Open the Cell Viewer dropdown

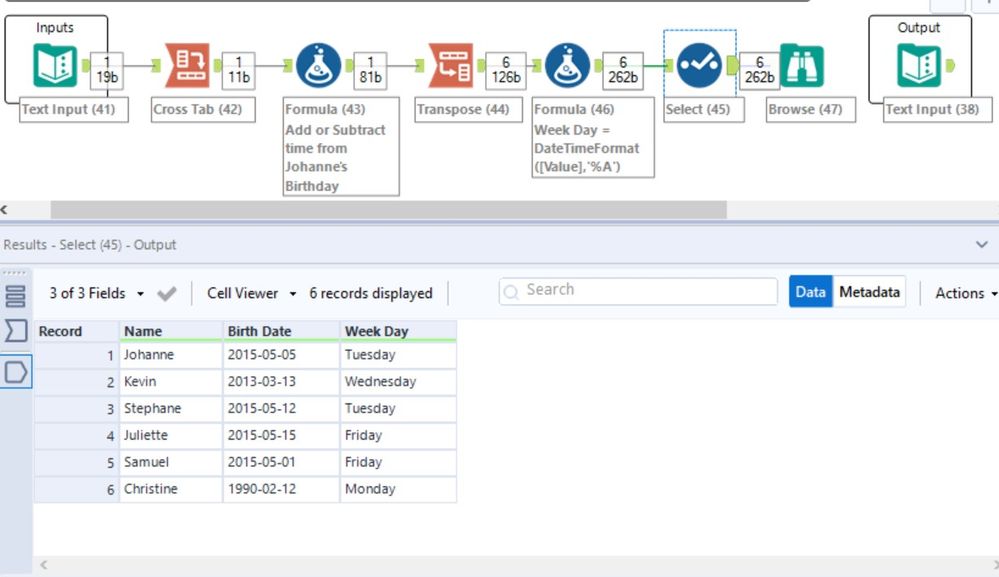pos(252,294)
